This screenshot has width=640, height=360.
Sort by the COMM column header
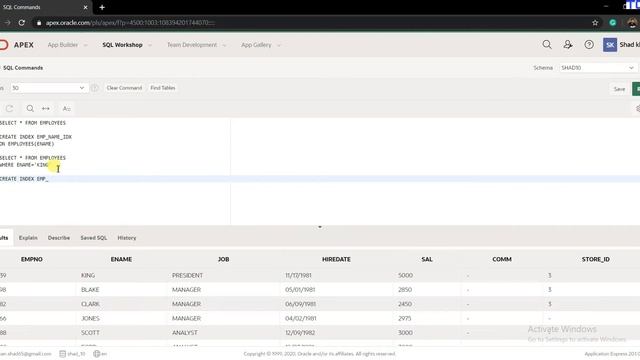point(502,259)
